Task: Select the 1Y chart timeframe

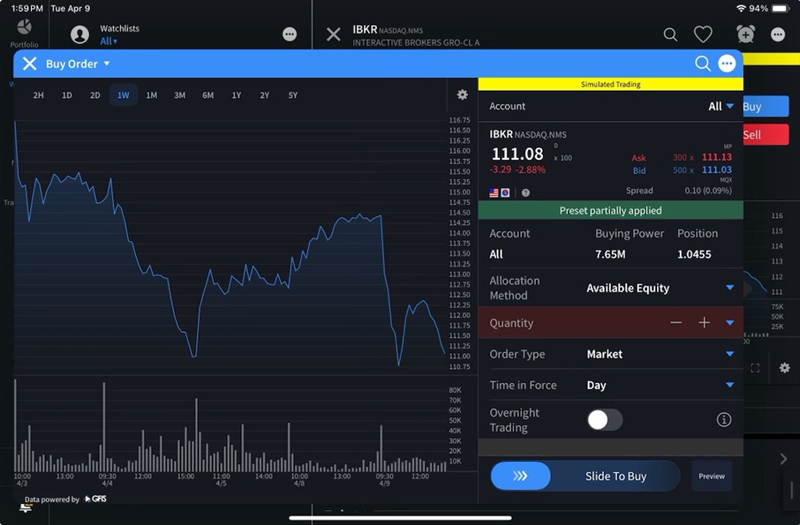Action: tap(236, 95)
